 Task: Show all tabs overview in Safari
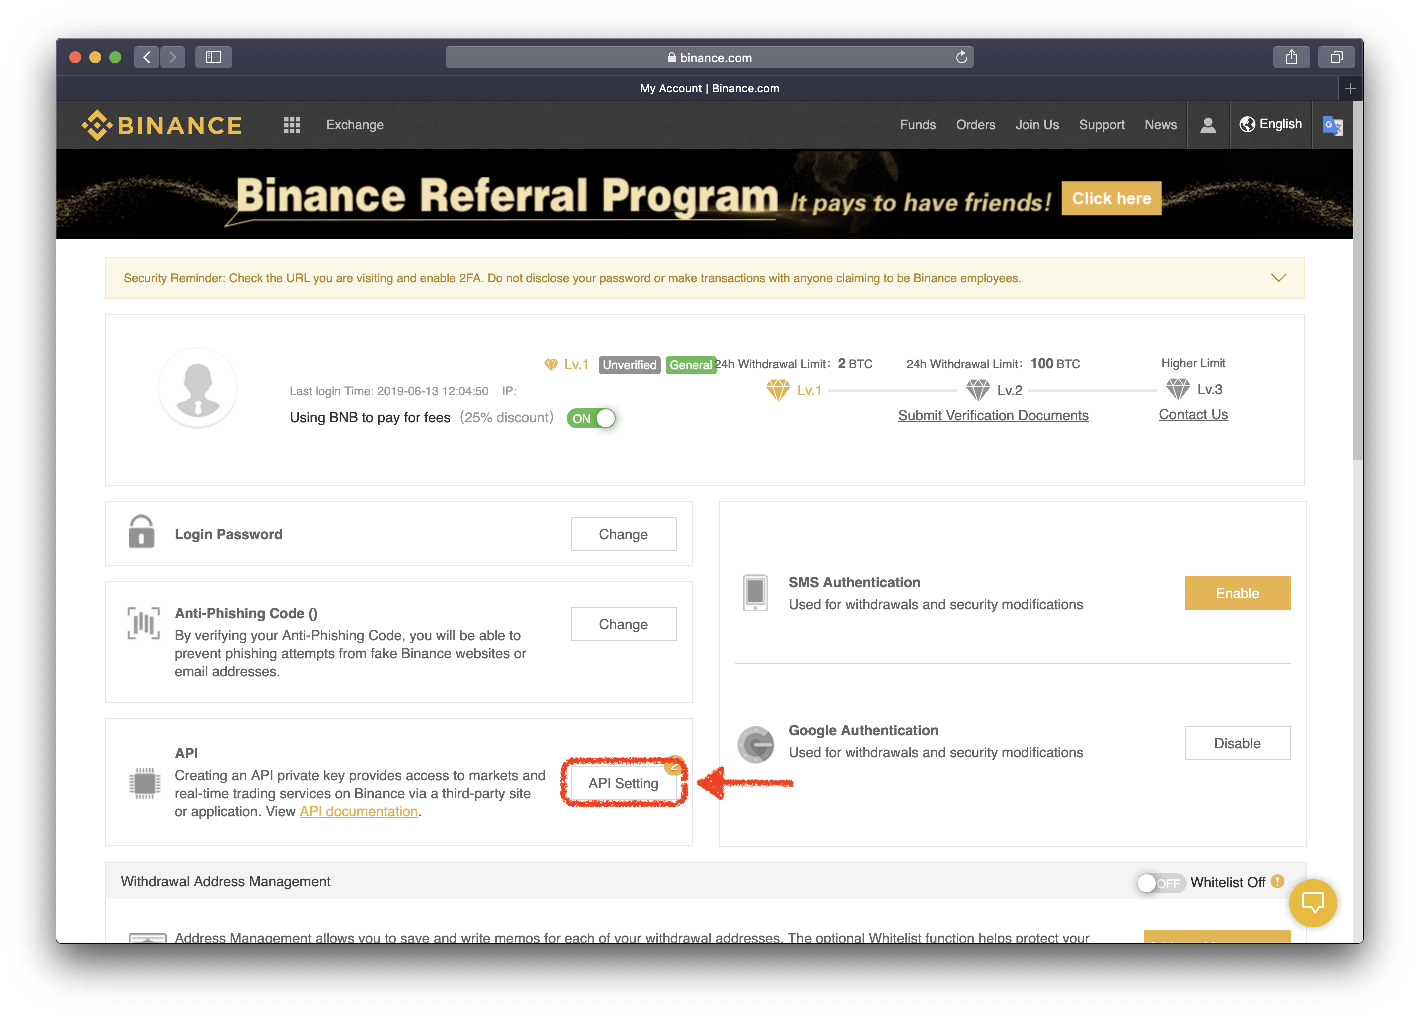click(1336, 57)
